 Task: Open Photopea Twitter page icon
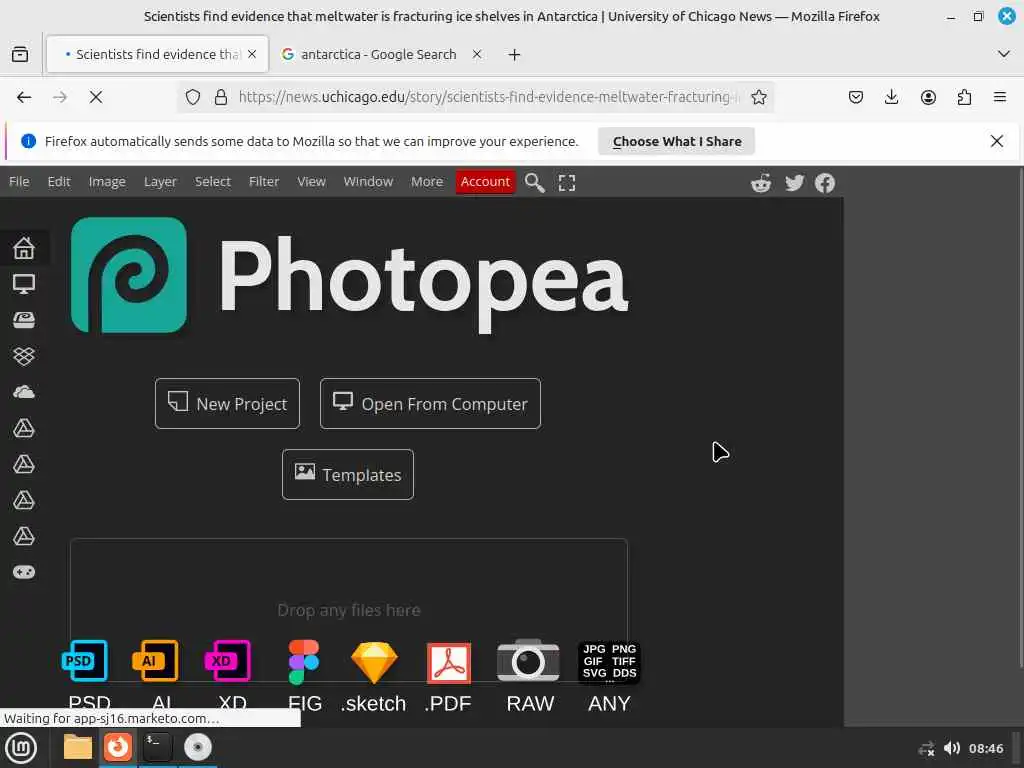794,183
